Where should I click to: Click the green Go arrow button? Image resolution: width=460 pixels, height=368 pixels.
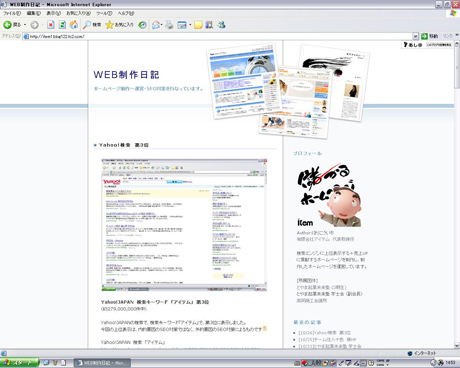[x=430, y=36]
